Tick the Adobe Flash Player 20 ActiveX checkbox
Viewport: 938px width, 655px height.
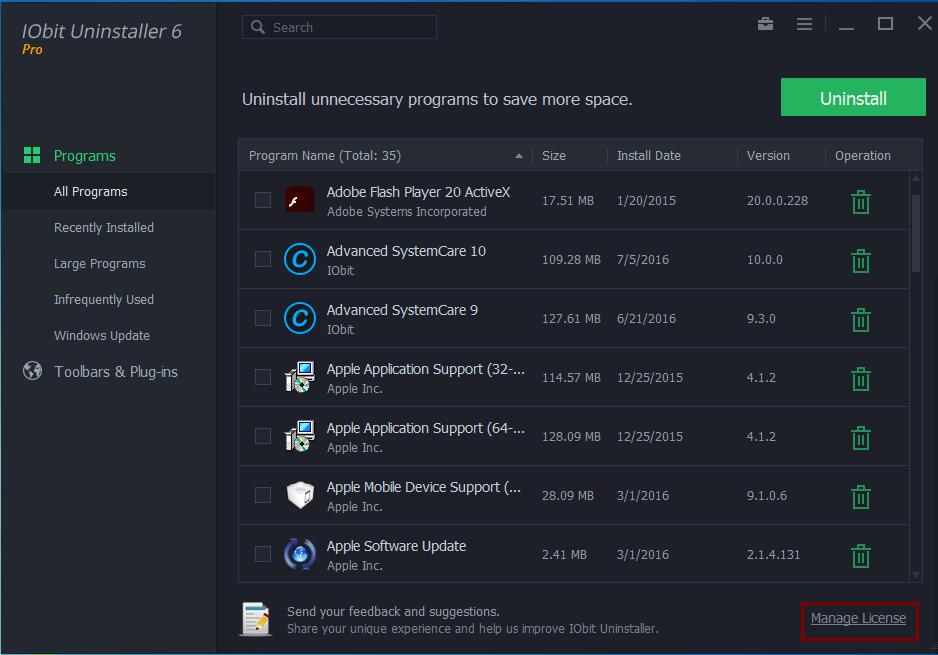[x=263, y=200]
